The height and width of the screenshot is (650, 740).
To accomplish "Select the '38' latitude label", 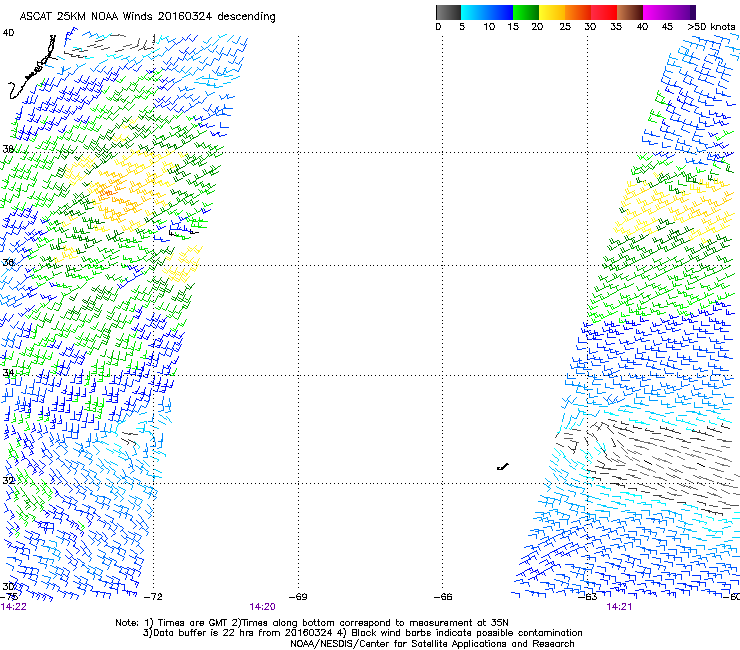I will (8, 149).
